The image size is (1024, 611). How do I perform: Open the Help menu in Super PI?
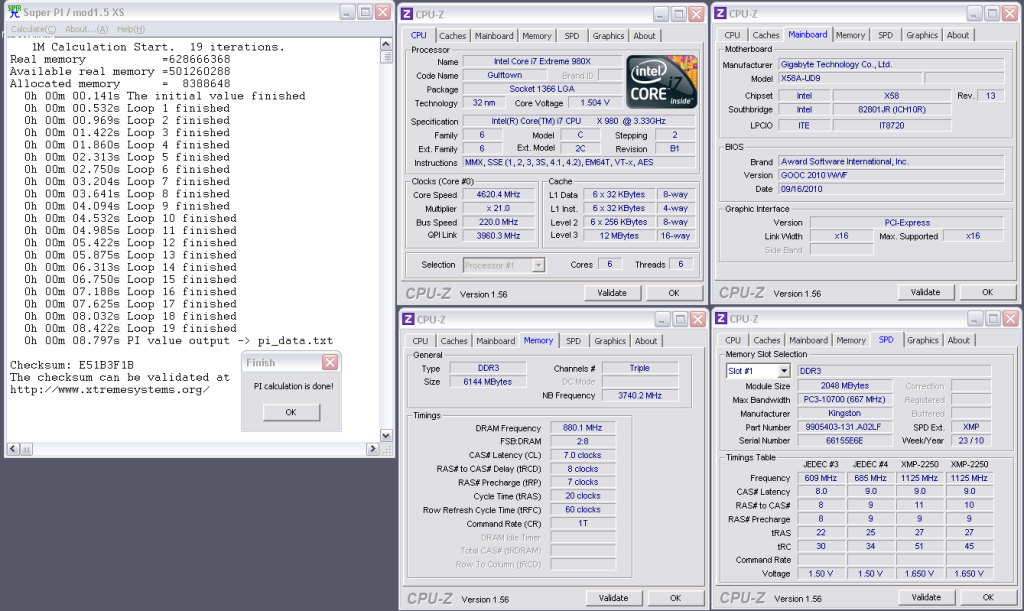(x=132, y=29)
